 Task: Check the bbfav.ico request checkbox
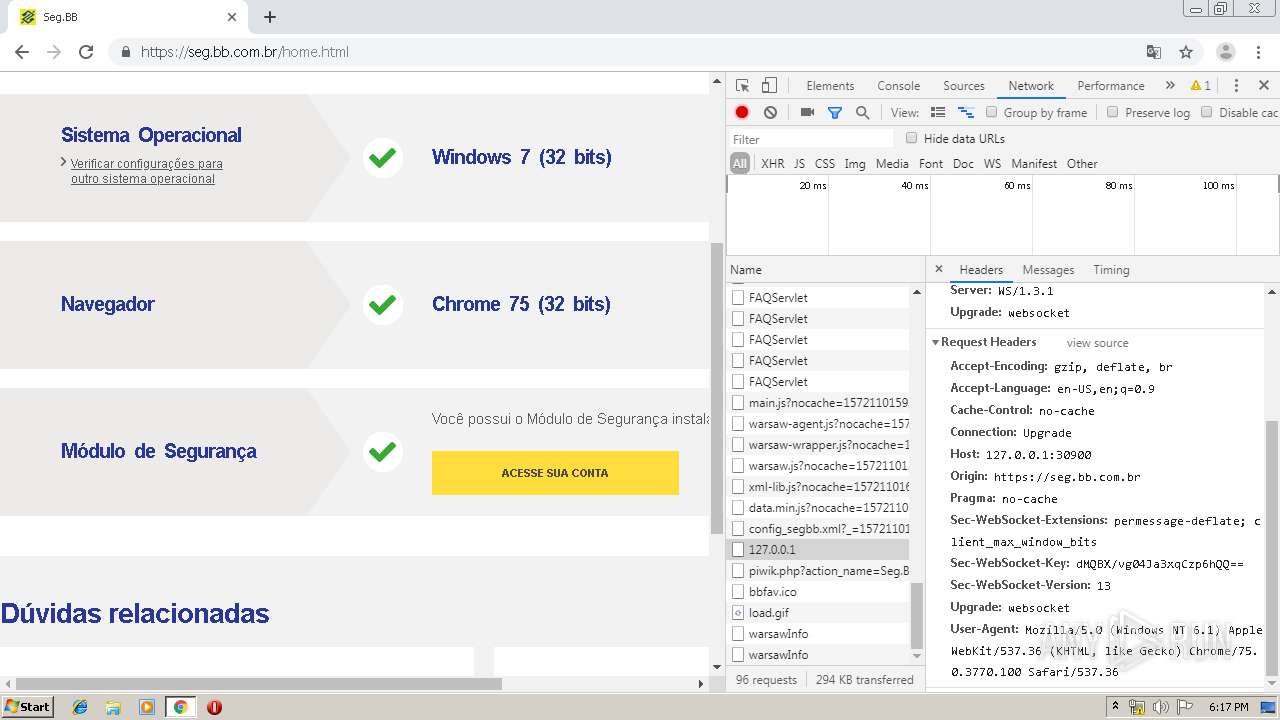coord(738,591)
